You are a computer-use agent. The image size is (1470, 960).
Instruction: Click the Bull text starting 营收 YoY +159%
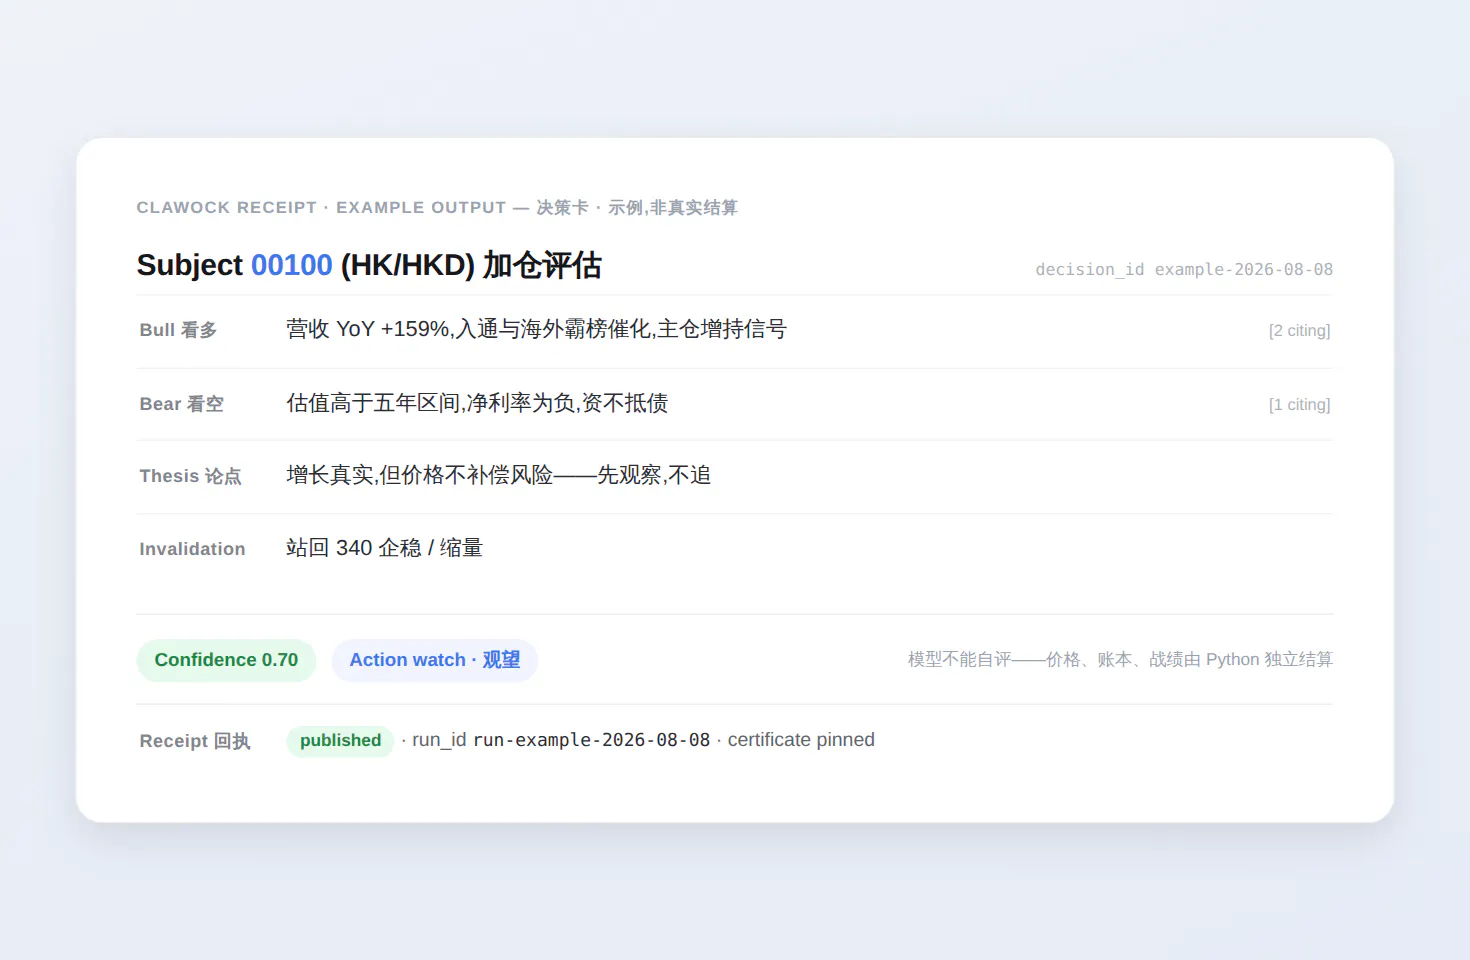click(x=536, y=329)
